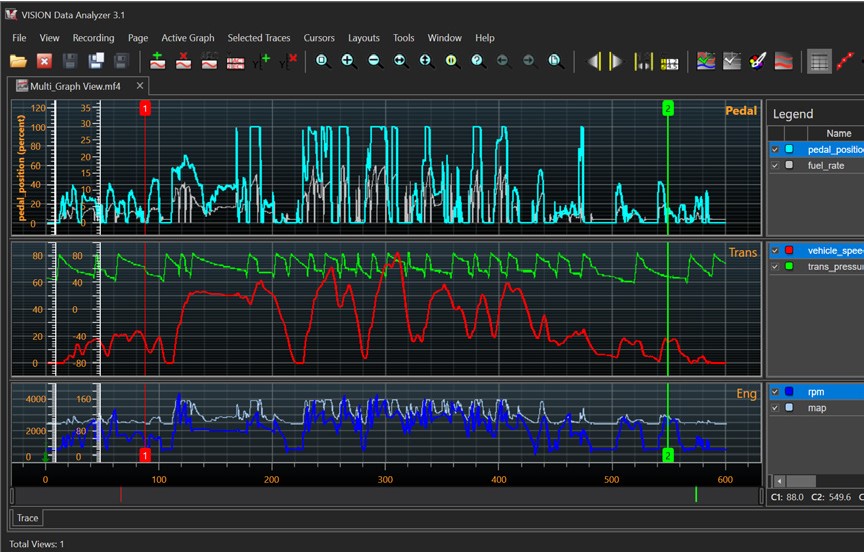Click the green cursor 2 marker at top
Image resolution: width=864 pixels, height=552 pixels.
coord(668,107)
